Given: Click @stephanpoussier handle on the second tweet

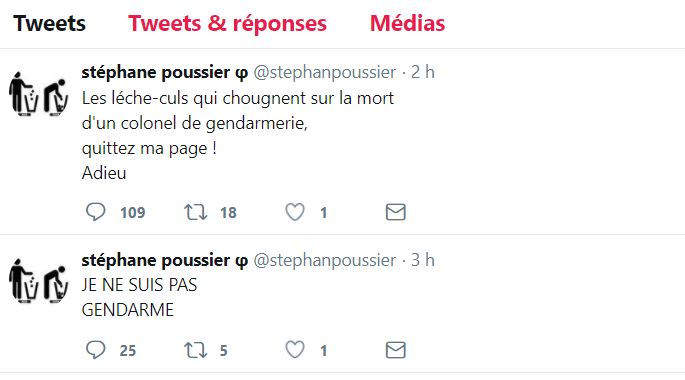Looking at the screenshot, I should pos(325,260).
